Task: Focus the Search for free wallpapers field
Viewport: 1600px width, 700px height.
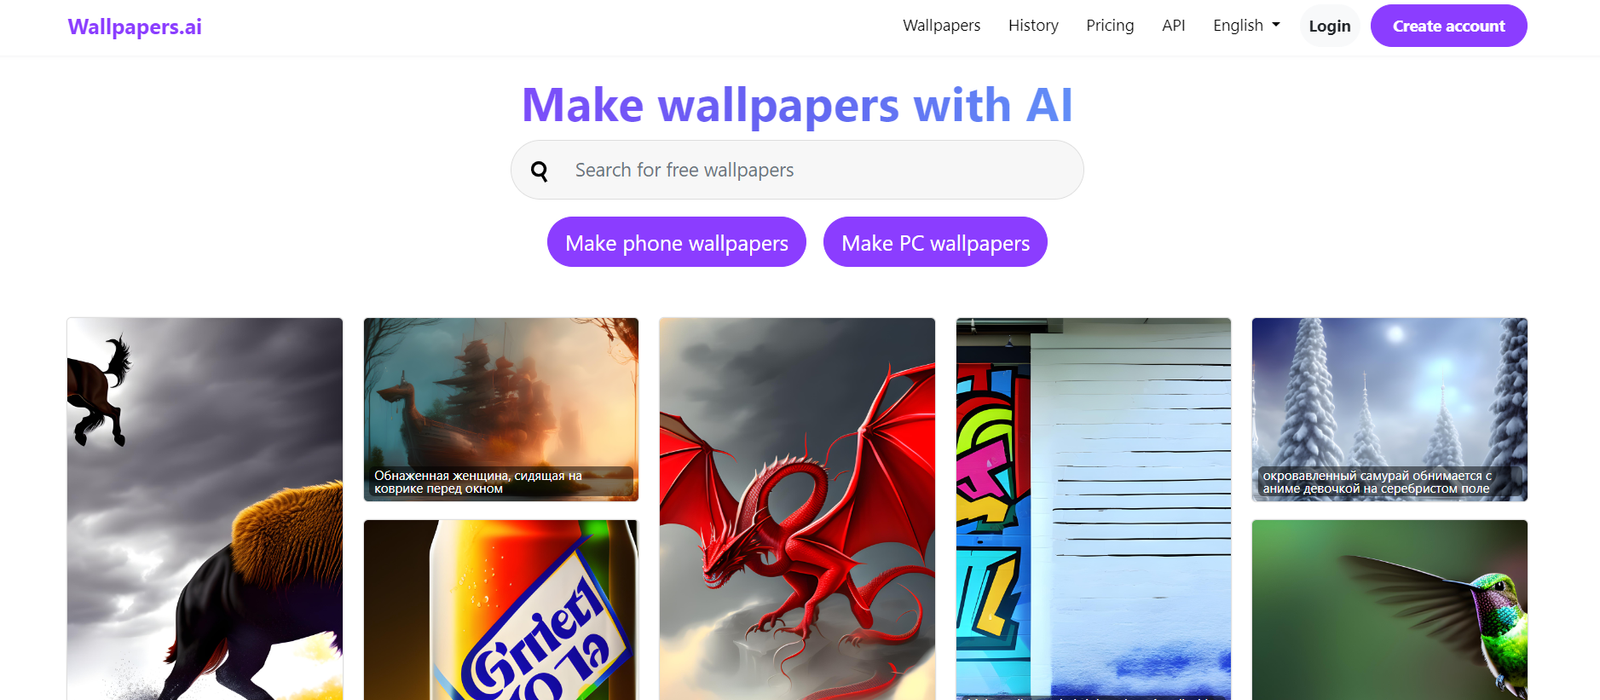Action: (x=797, y=170)
